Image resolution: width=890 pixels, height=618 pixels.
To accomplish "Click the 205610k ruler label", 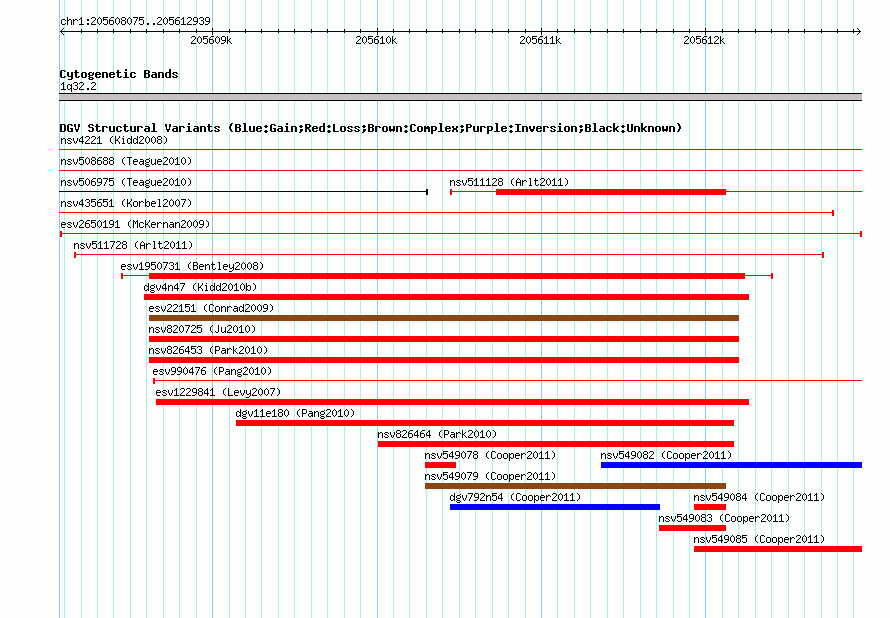I will point(376,40).
